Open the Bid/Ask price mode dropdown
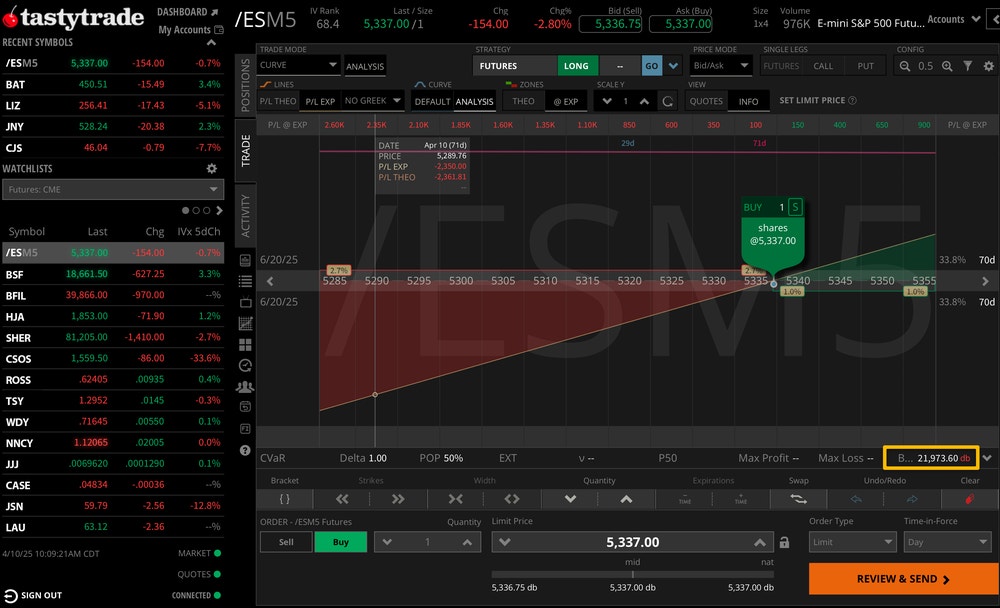Image resolution: width=1000 pixels, height=608 pixels. coord(721,65)
